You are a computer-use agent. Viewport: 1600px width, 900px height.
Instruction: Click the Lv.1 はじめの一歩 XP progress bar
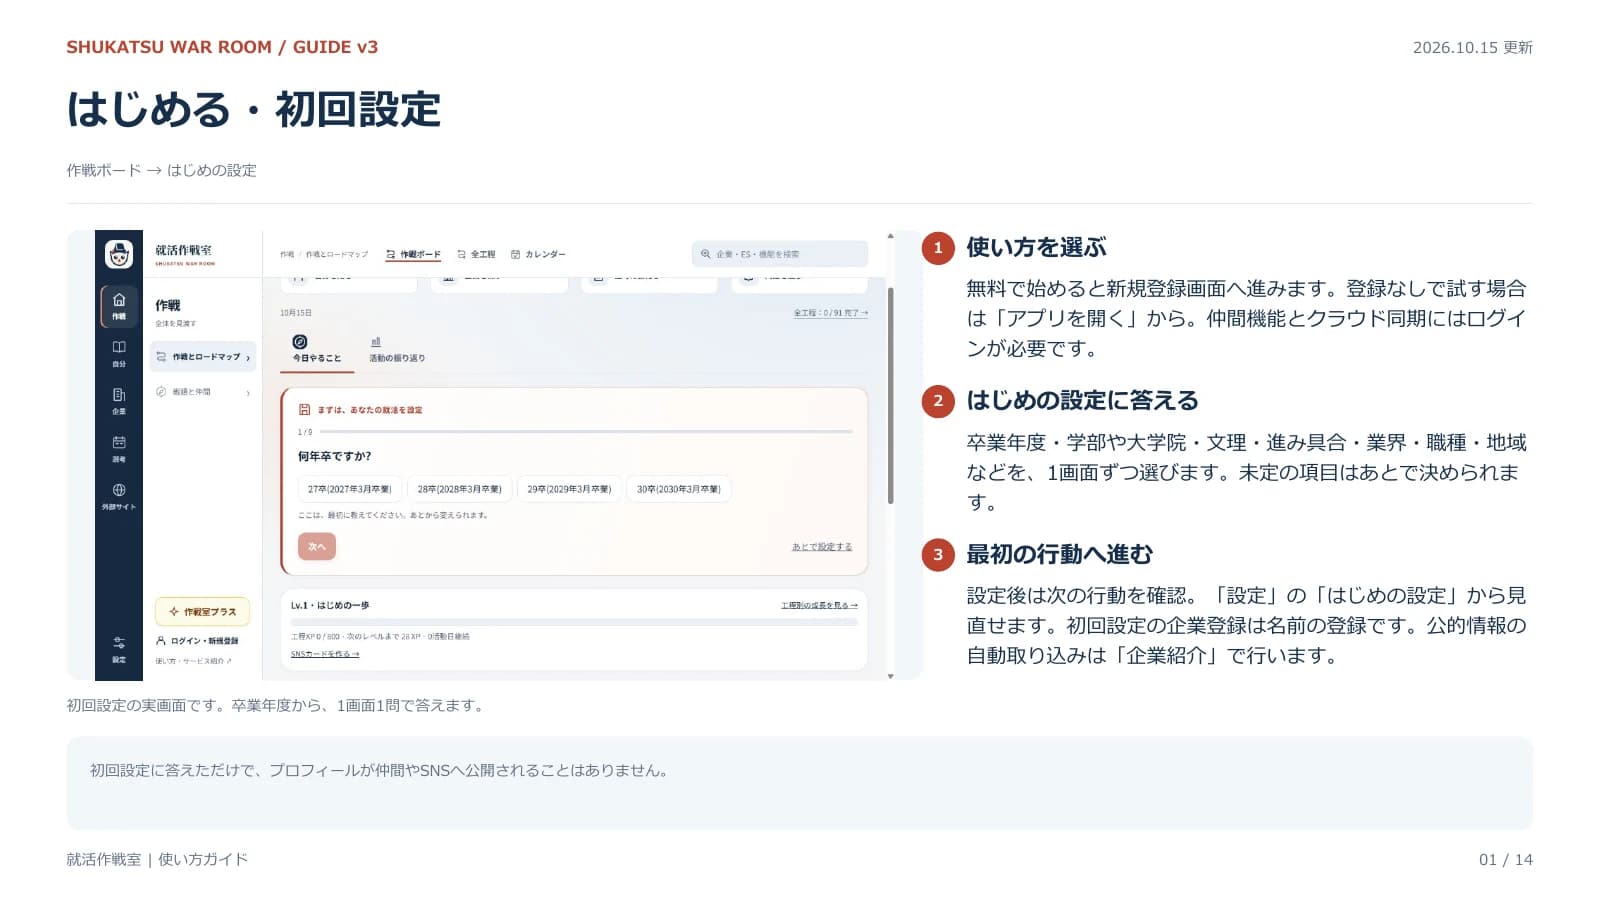point(574,622)
